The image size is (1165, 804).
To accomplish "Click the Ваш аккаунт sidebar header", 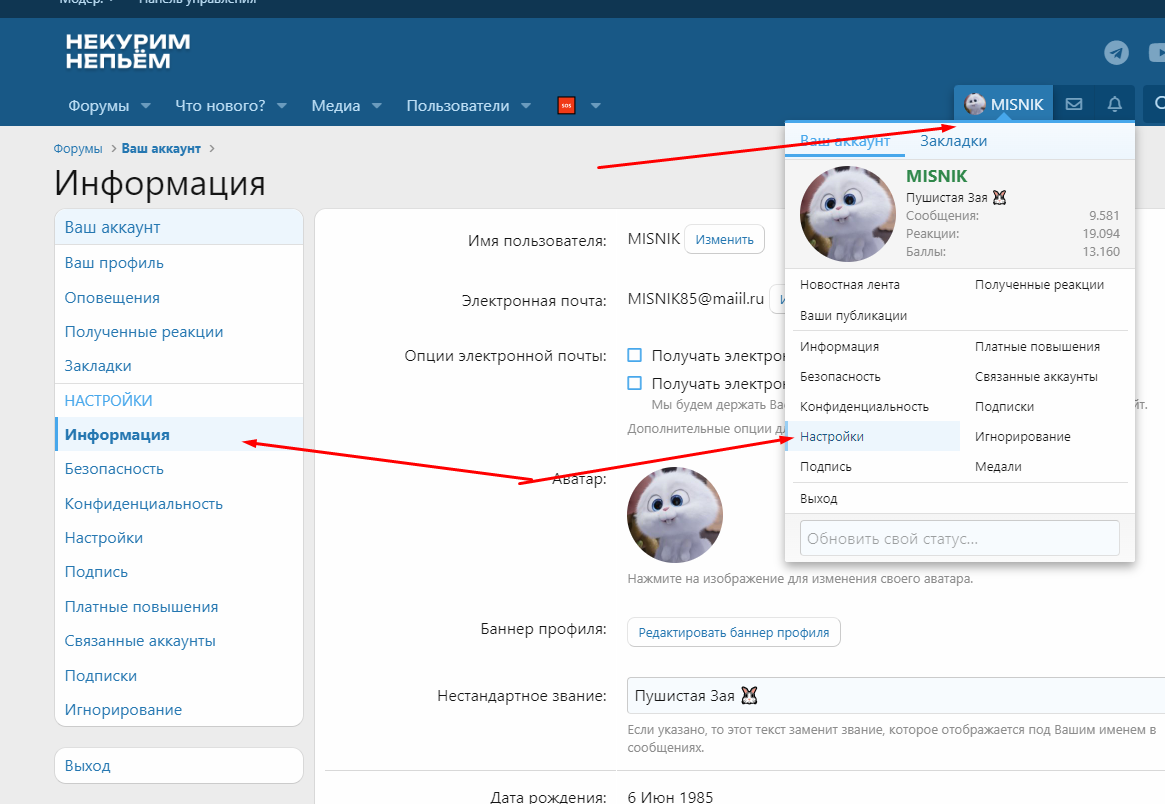I will [x=179, y=227].
